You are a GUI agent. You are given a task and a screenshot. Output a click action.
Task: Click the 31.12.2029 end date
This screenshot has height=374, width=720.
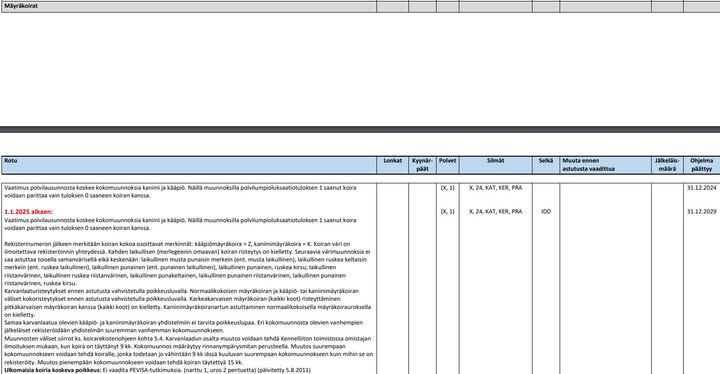[702, 212]
